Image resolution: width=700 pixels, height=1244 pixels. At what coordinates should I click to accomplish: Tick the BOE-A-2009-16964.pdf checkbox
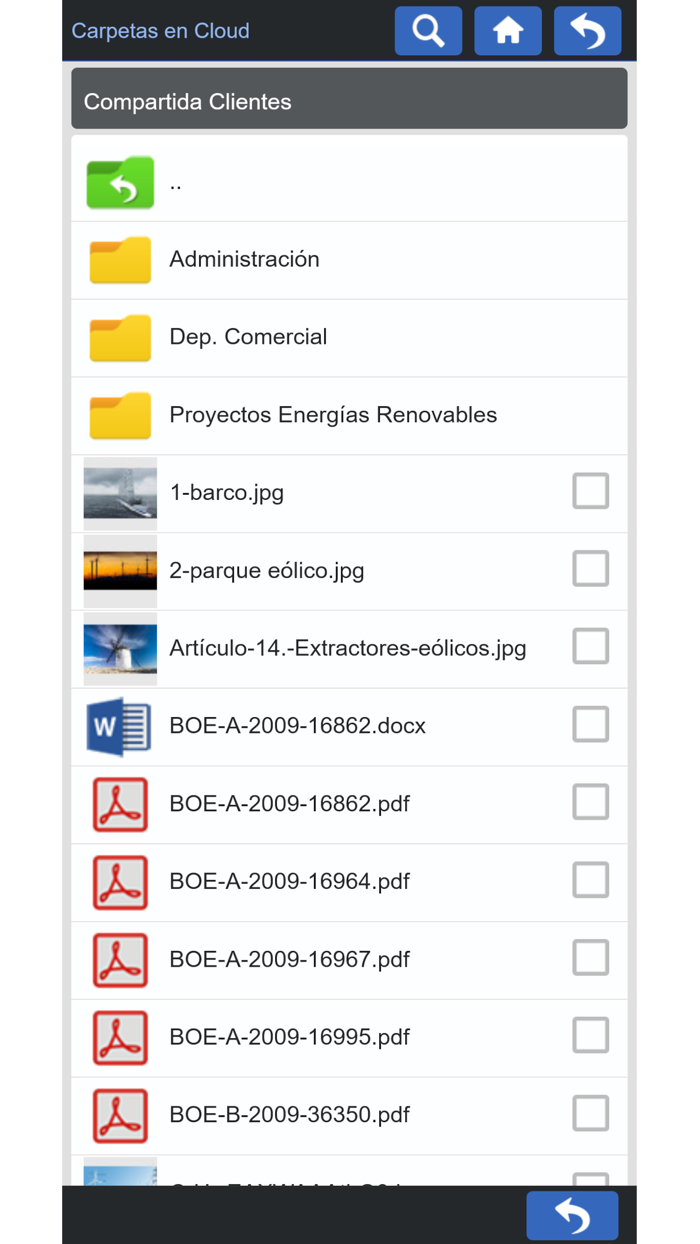point(590,880)
